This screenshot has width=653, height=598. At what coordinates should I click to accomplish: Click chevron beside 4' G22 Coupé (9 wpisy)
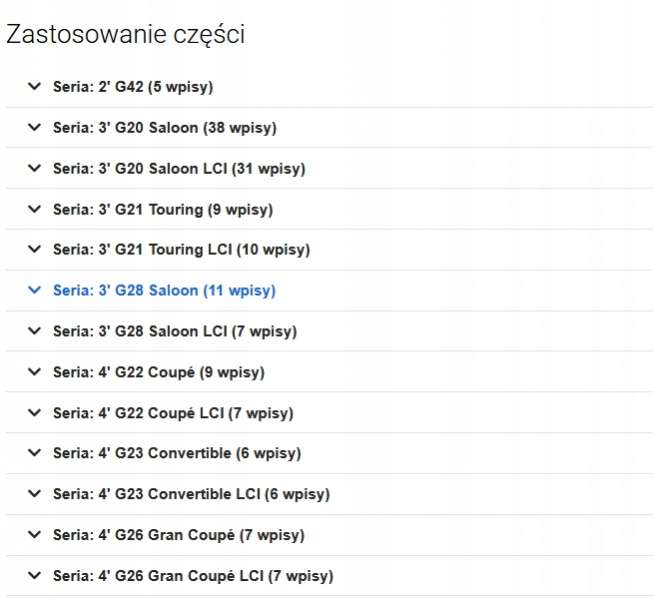pyautogui.click(x=35, y=372)
